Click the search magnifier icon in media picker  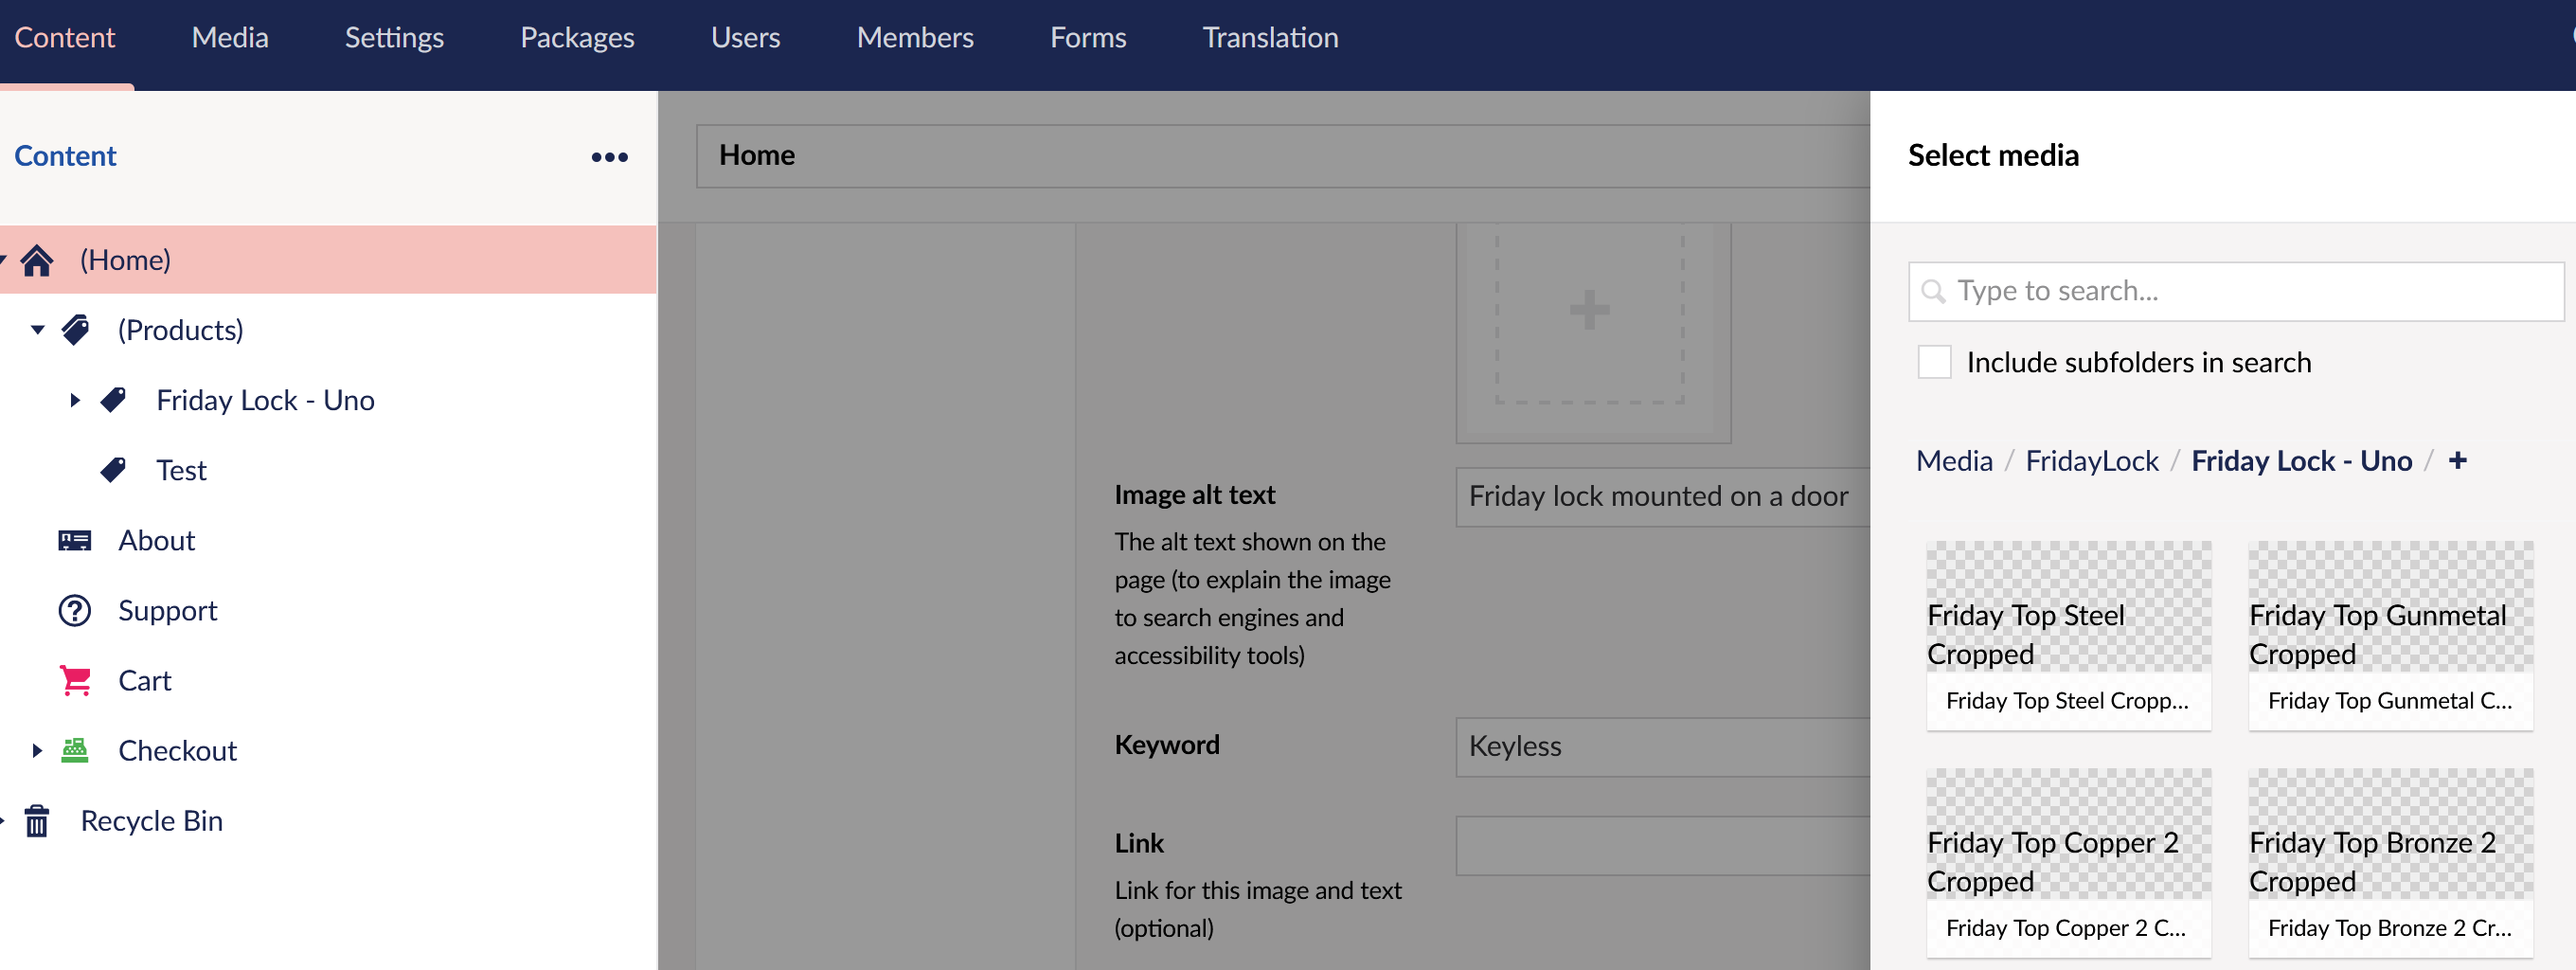click(x=1933, y=291)
